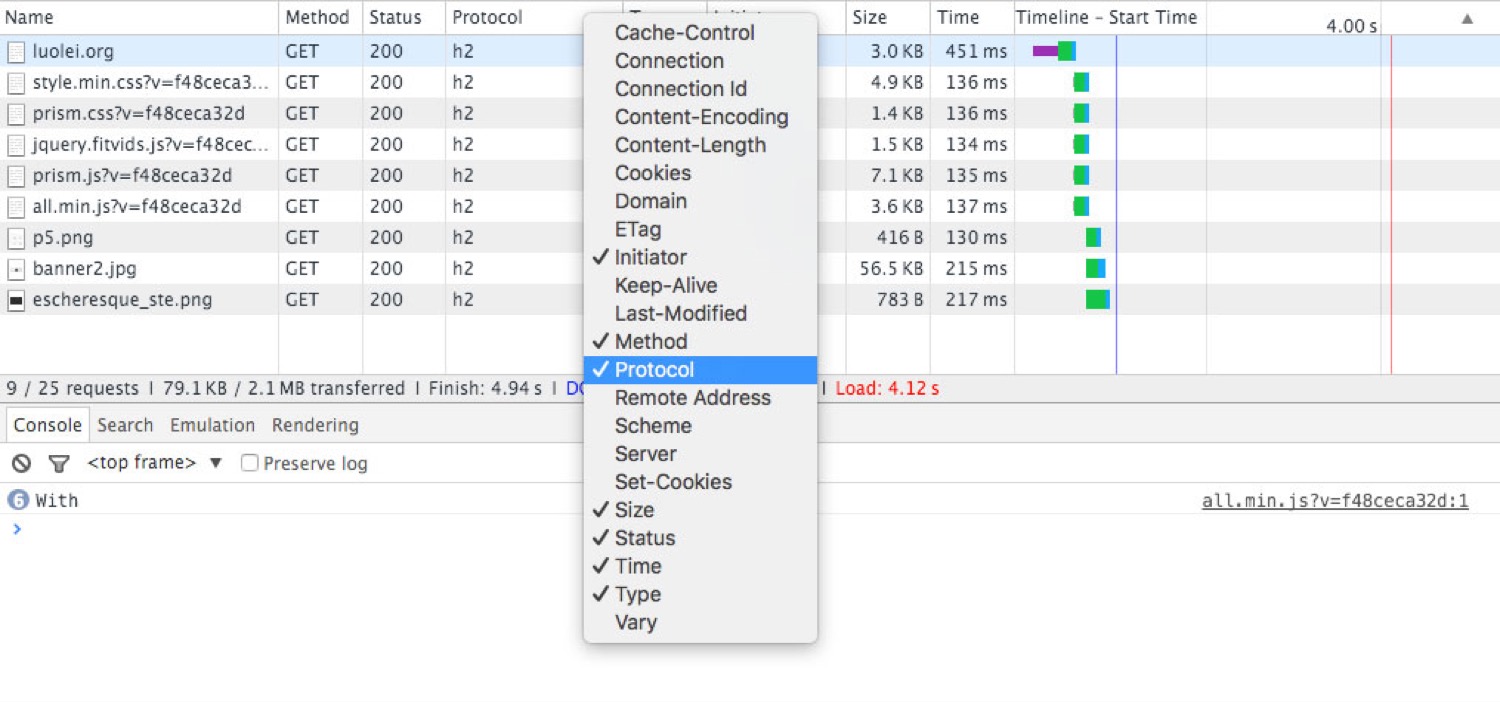
Task: Click the timeline sort arrow icon
Action: click(x=1467, y=18)
